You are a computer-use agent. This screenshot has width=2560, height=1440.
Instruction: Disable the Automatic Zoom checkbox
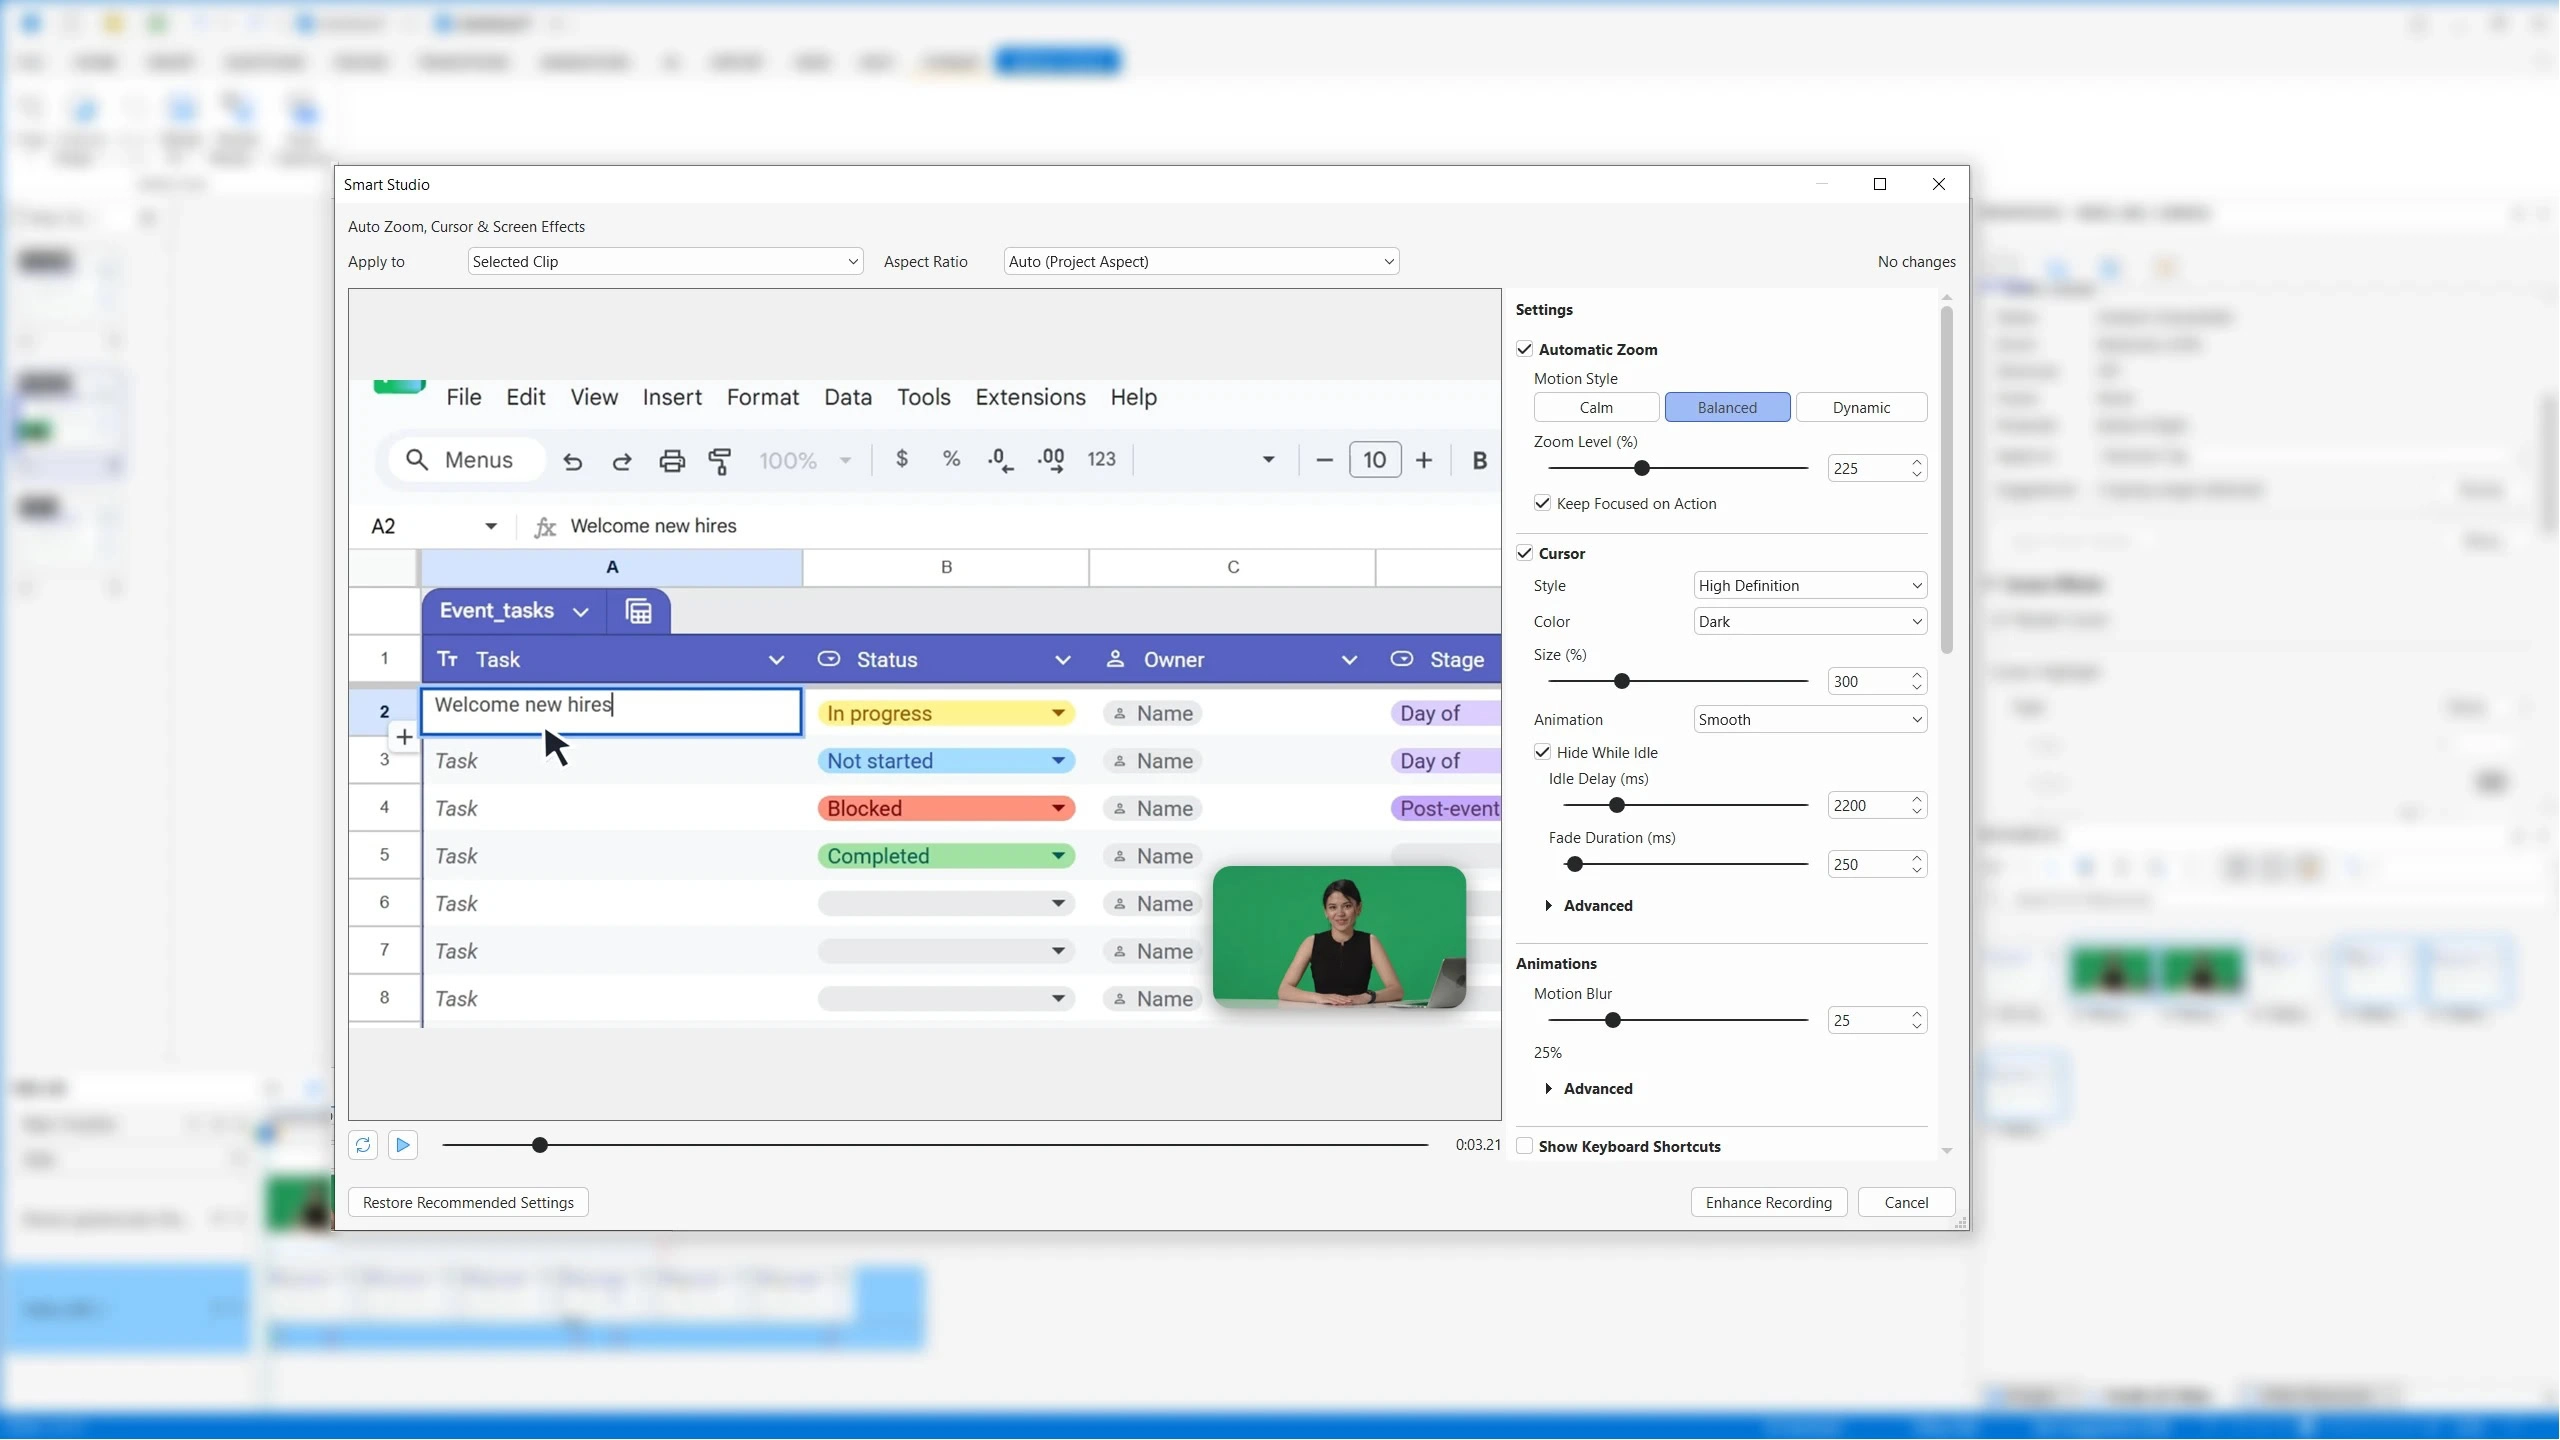[x=1524, y=349]
